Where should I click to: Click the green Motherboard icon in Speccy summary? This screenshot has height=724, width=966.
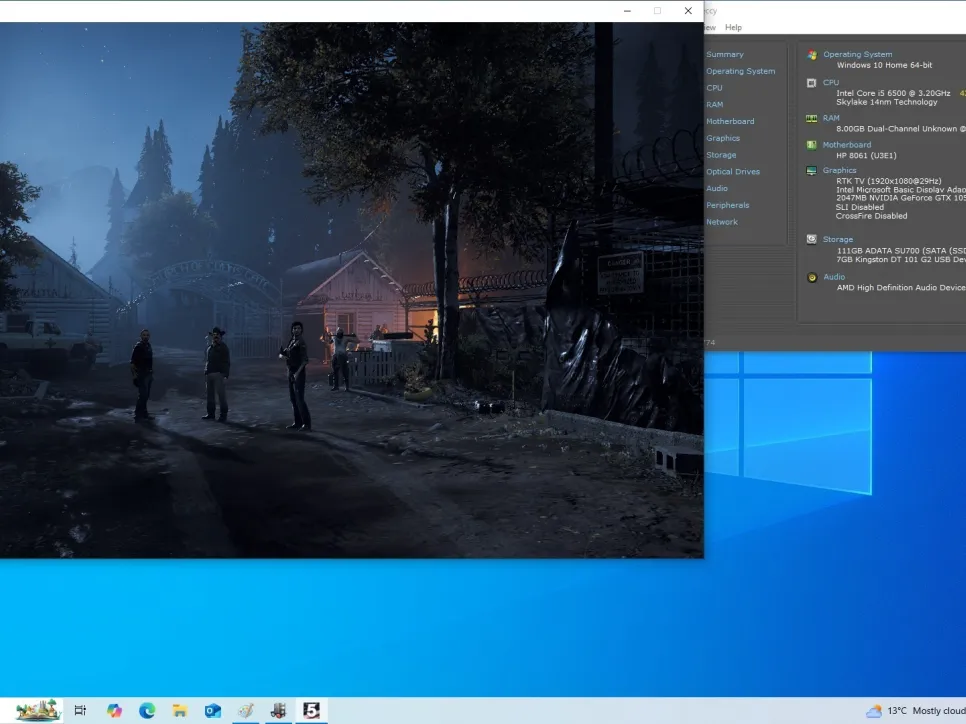point(812,145)
